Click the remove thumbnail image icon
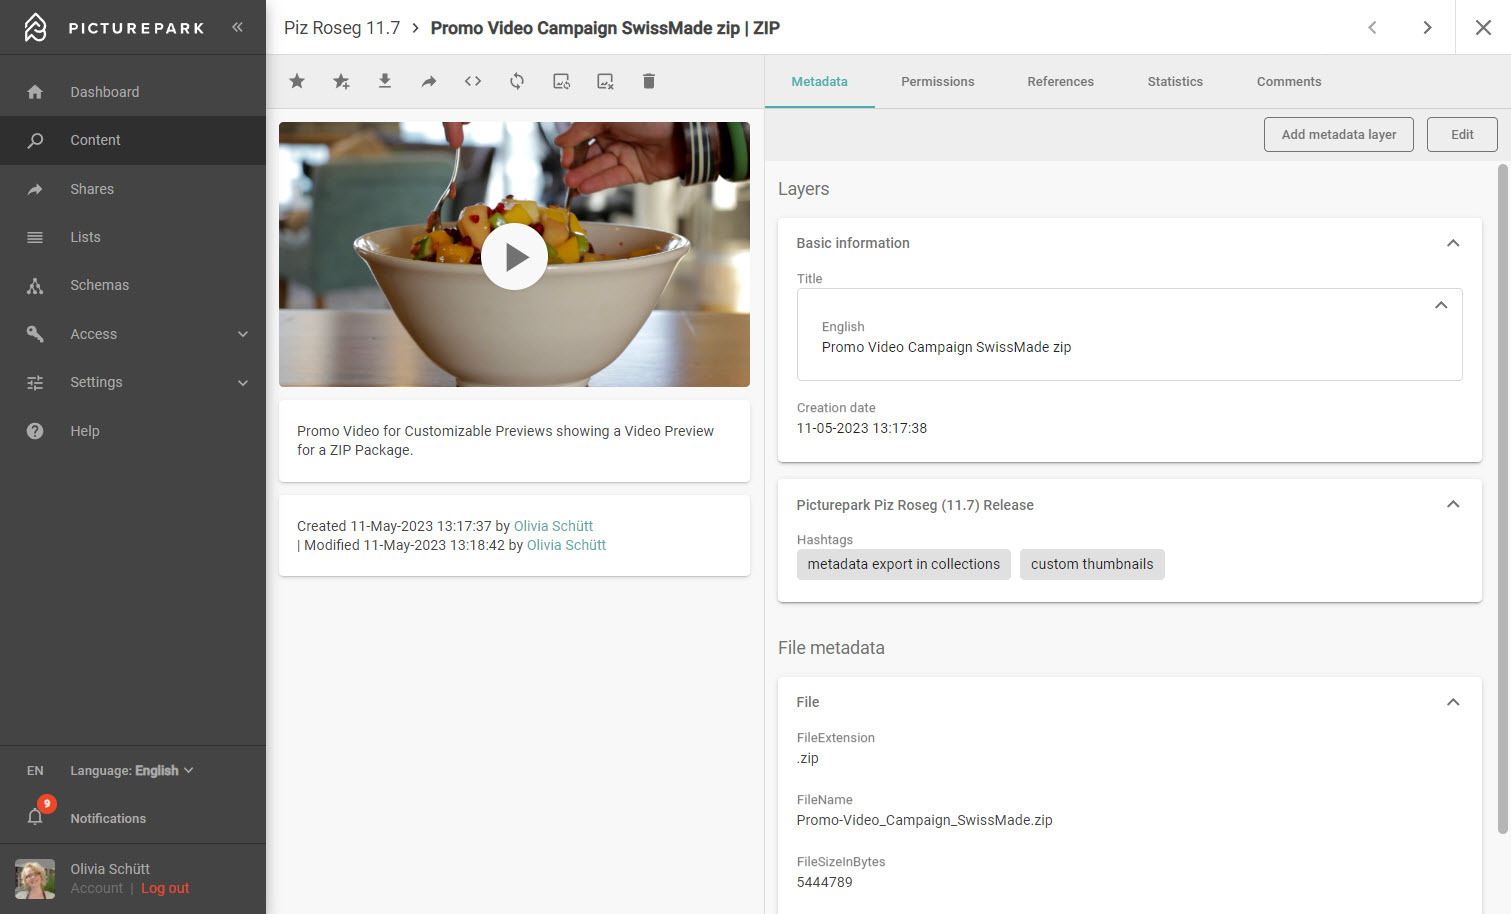This screenshot has height=914, width=1511. [605, 81]
